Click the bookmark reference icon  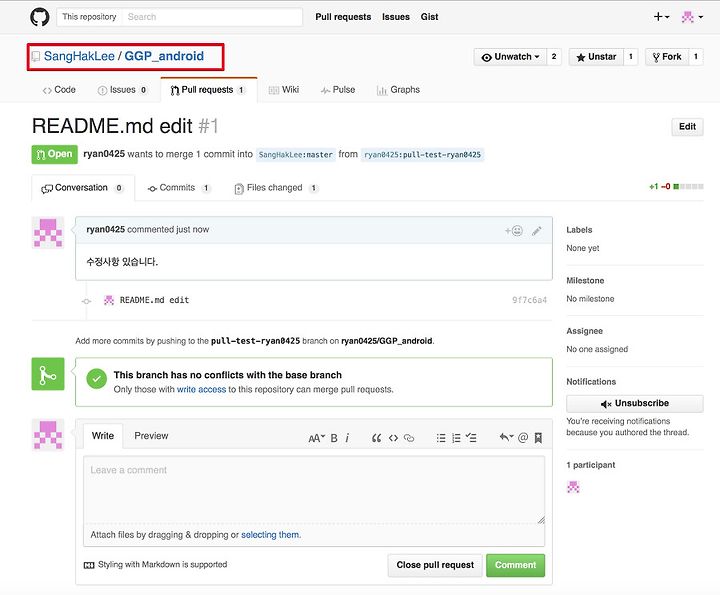coord(538,438)
